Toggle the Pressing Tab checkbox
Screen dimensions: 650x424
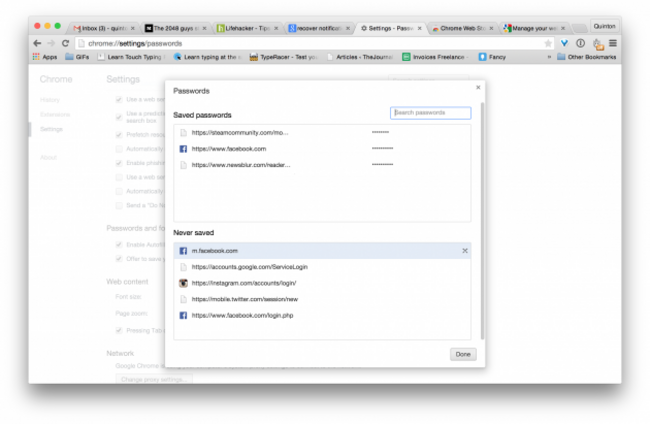pyautogui.click(x=119, y=330)
